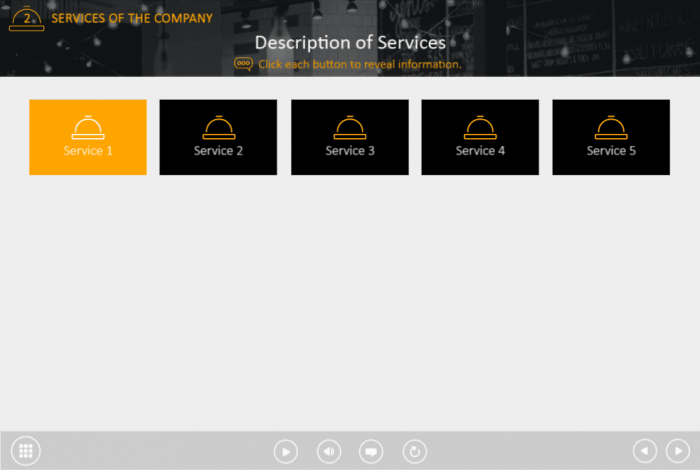Reveal information for Service 3
This screenshot has height=470, width=700.
click(349, 138)
